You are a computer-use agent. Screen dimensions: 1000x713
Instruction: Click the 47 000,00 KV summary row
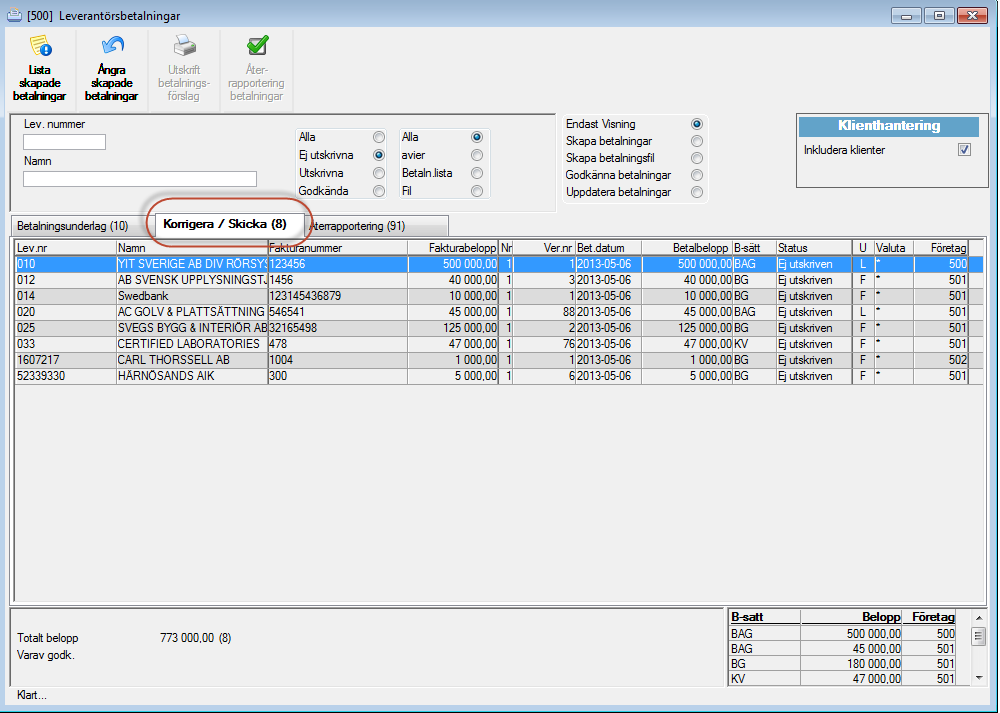click(x=843, y=679)
